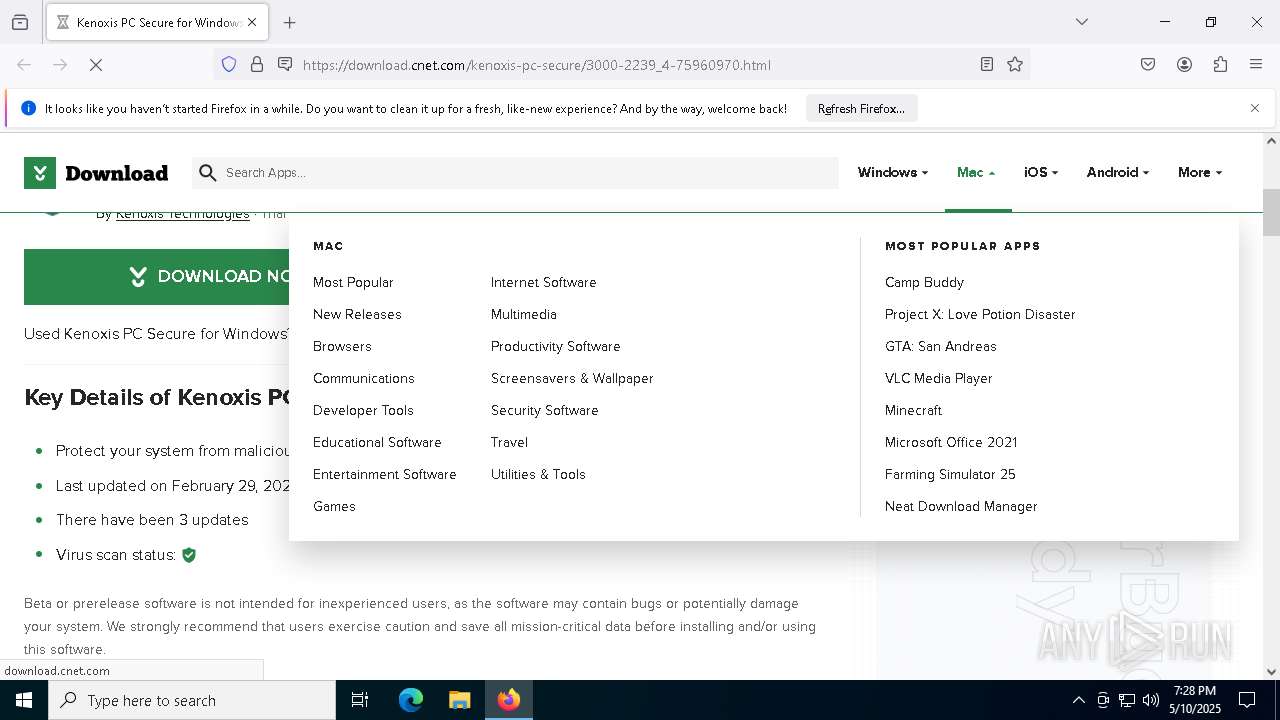Open Screensavers & Wallpaper category
The width and height of the screenshot is (1280, 720).
tap(572, 378)
